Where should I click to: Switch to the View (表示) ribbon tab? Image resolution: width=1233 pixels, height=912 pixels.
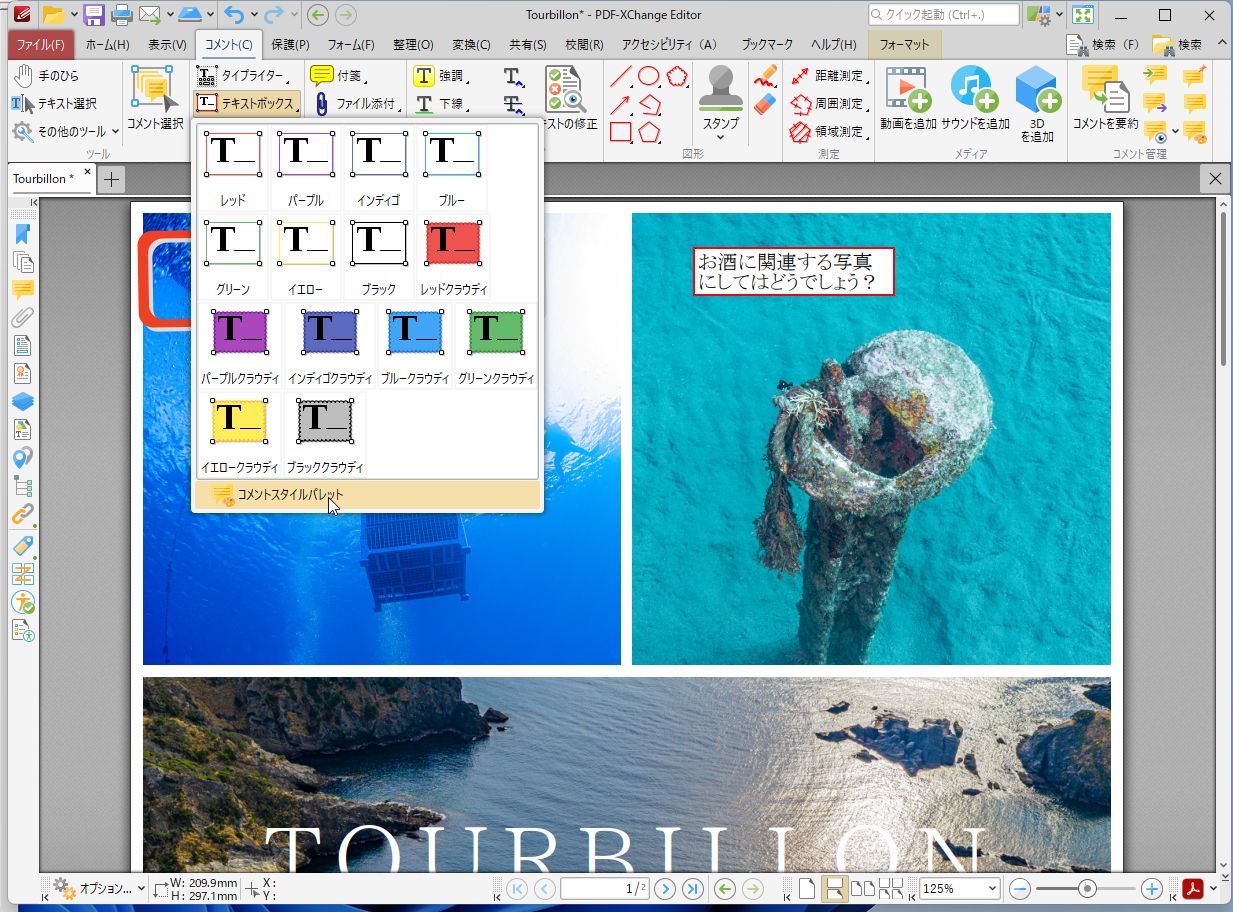[x=167, y=45]
